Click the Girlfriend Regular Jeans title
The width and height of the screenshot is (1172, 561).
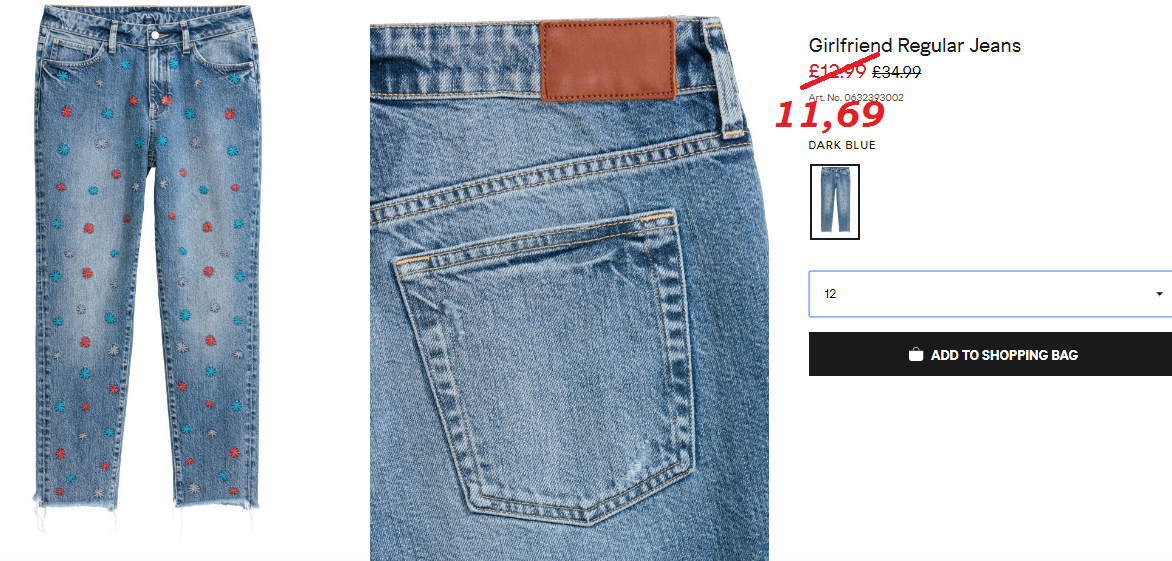[914, 45]
